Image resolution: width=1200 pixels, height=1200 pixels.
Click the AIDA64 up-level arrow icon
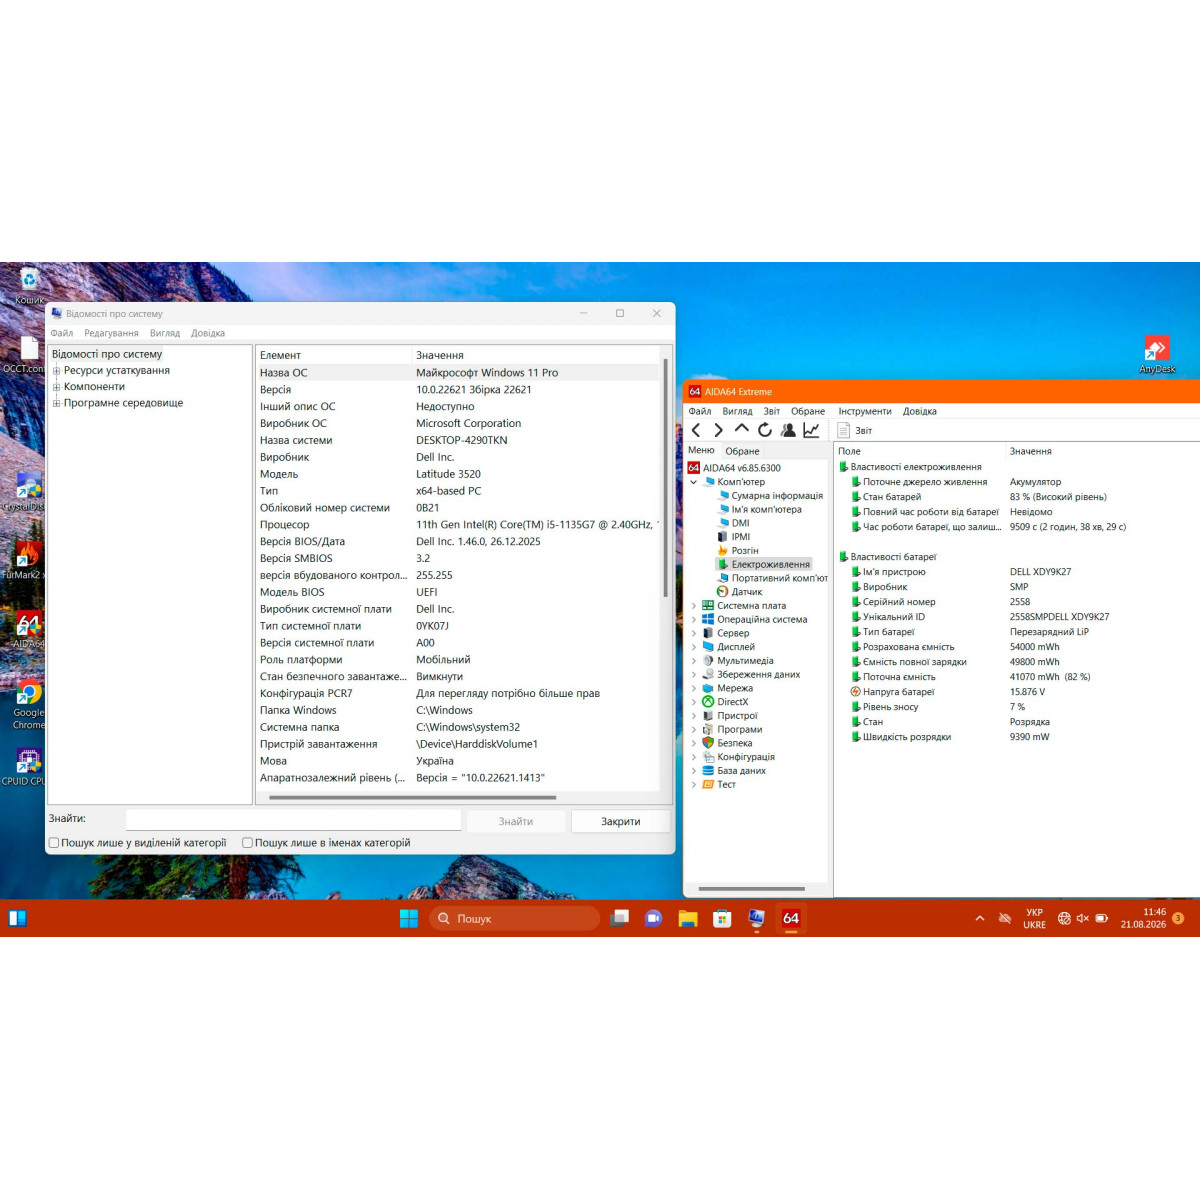(x=741, y=428)
